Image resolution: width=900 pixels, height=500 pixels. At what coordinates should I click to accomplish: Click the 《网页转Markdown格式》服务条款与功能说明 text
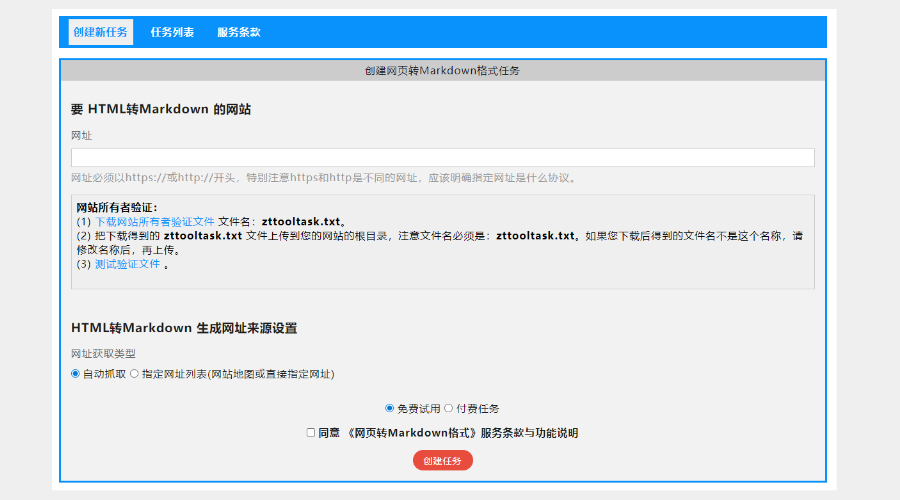(x=462, y=433)
